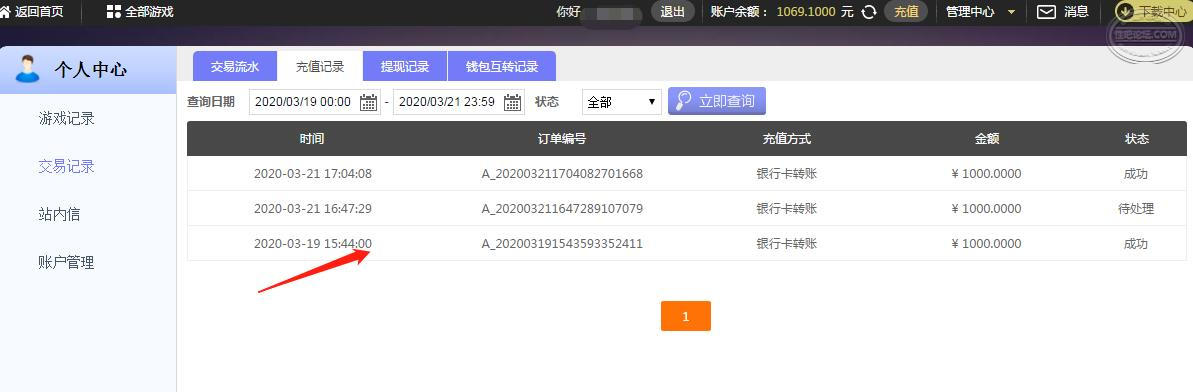Screen dimensions: 1193x392
Task: Click 银行卡转账 in the 16:47:29 row
Action: pyautogui.click(x=787, y=209)
